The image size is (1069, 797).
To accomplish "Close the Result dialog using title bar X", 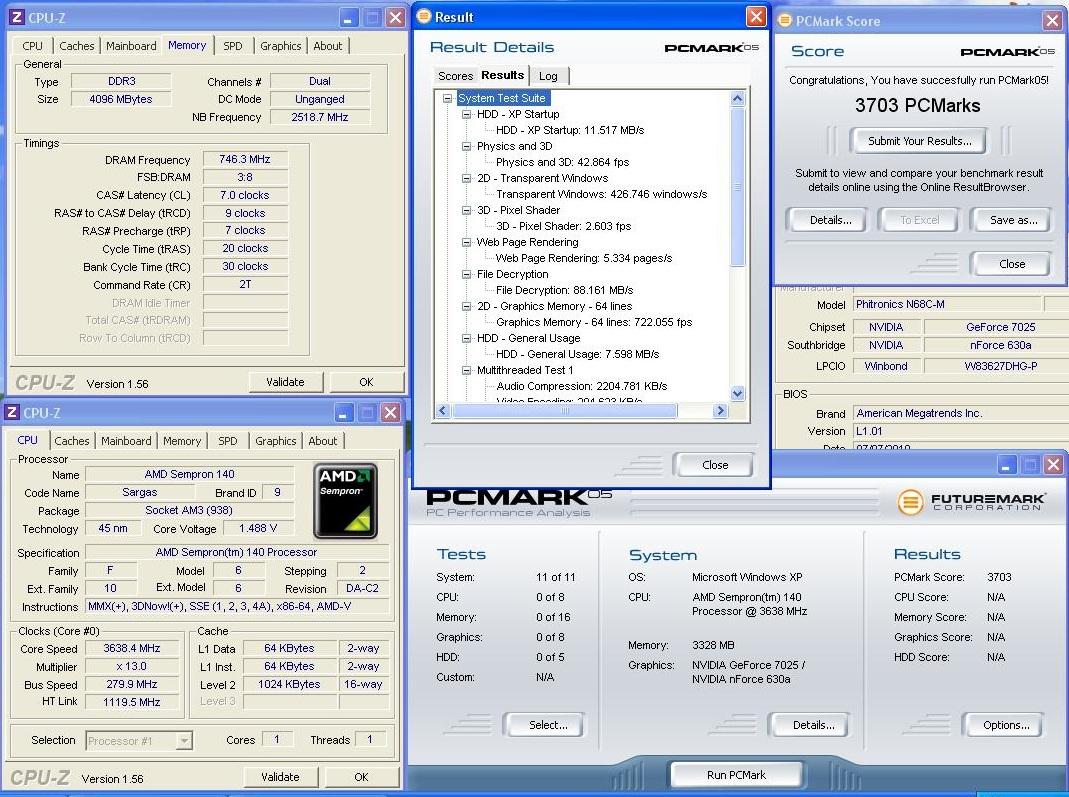I will 756,17.
